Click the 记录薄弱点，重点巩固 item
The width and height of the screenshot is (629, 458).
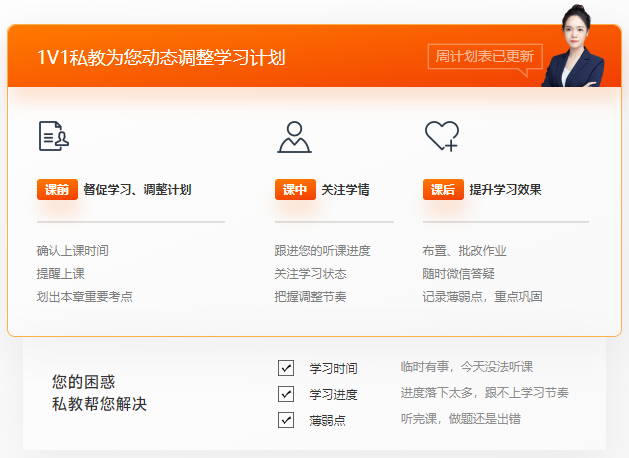(x=482, y=296)
